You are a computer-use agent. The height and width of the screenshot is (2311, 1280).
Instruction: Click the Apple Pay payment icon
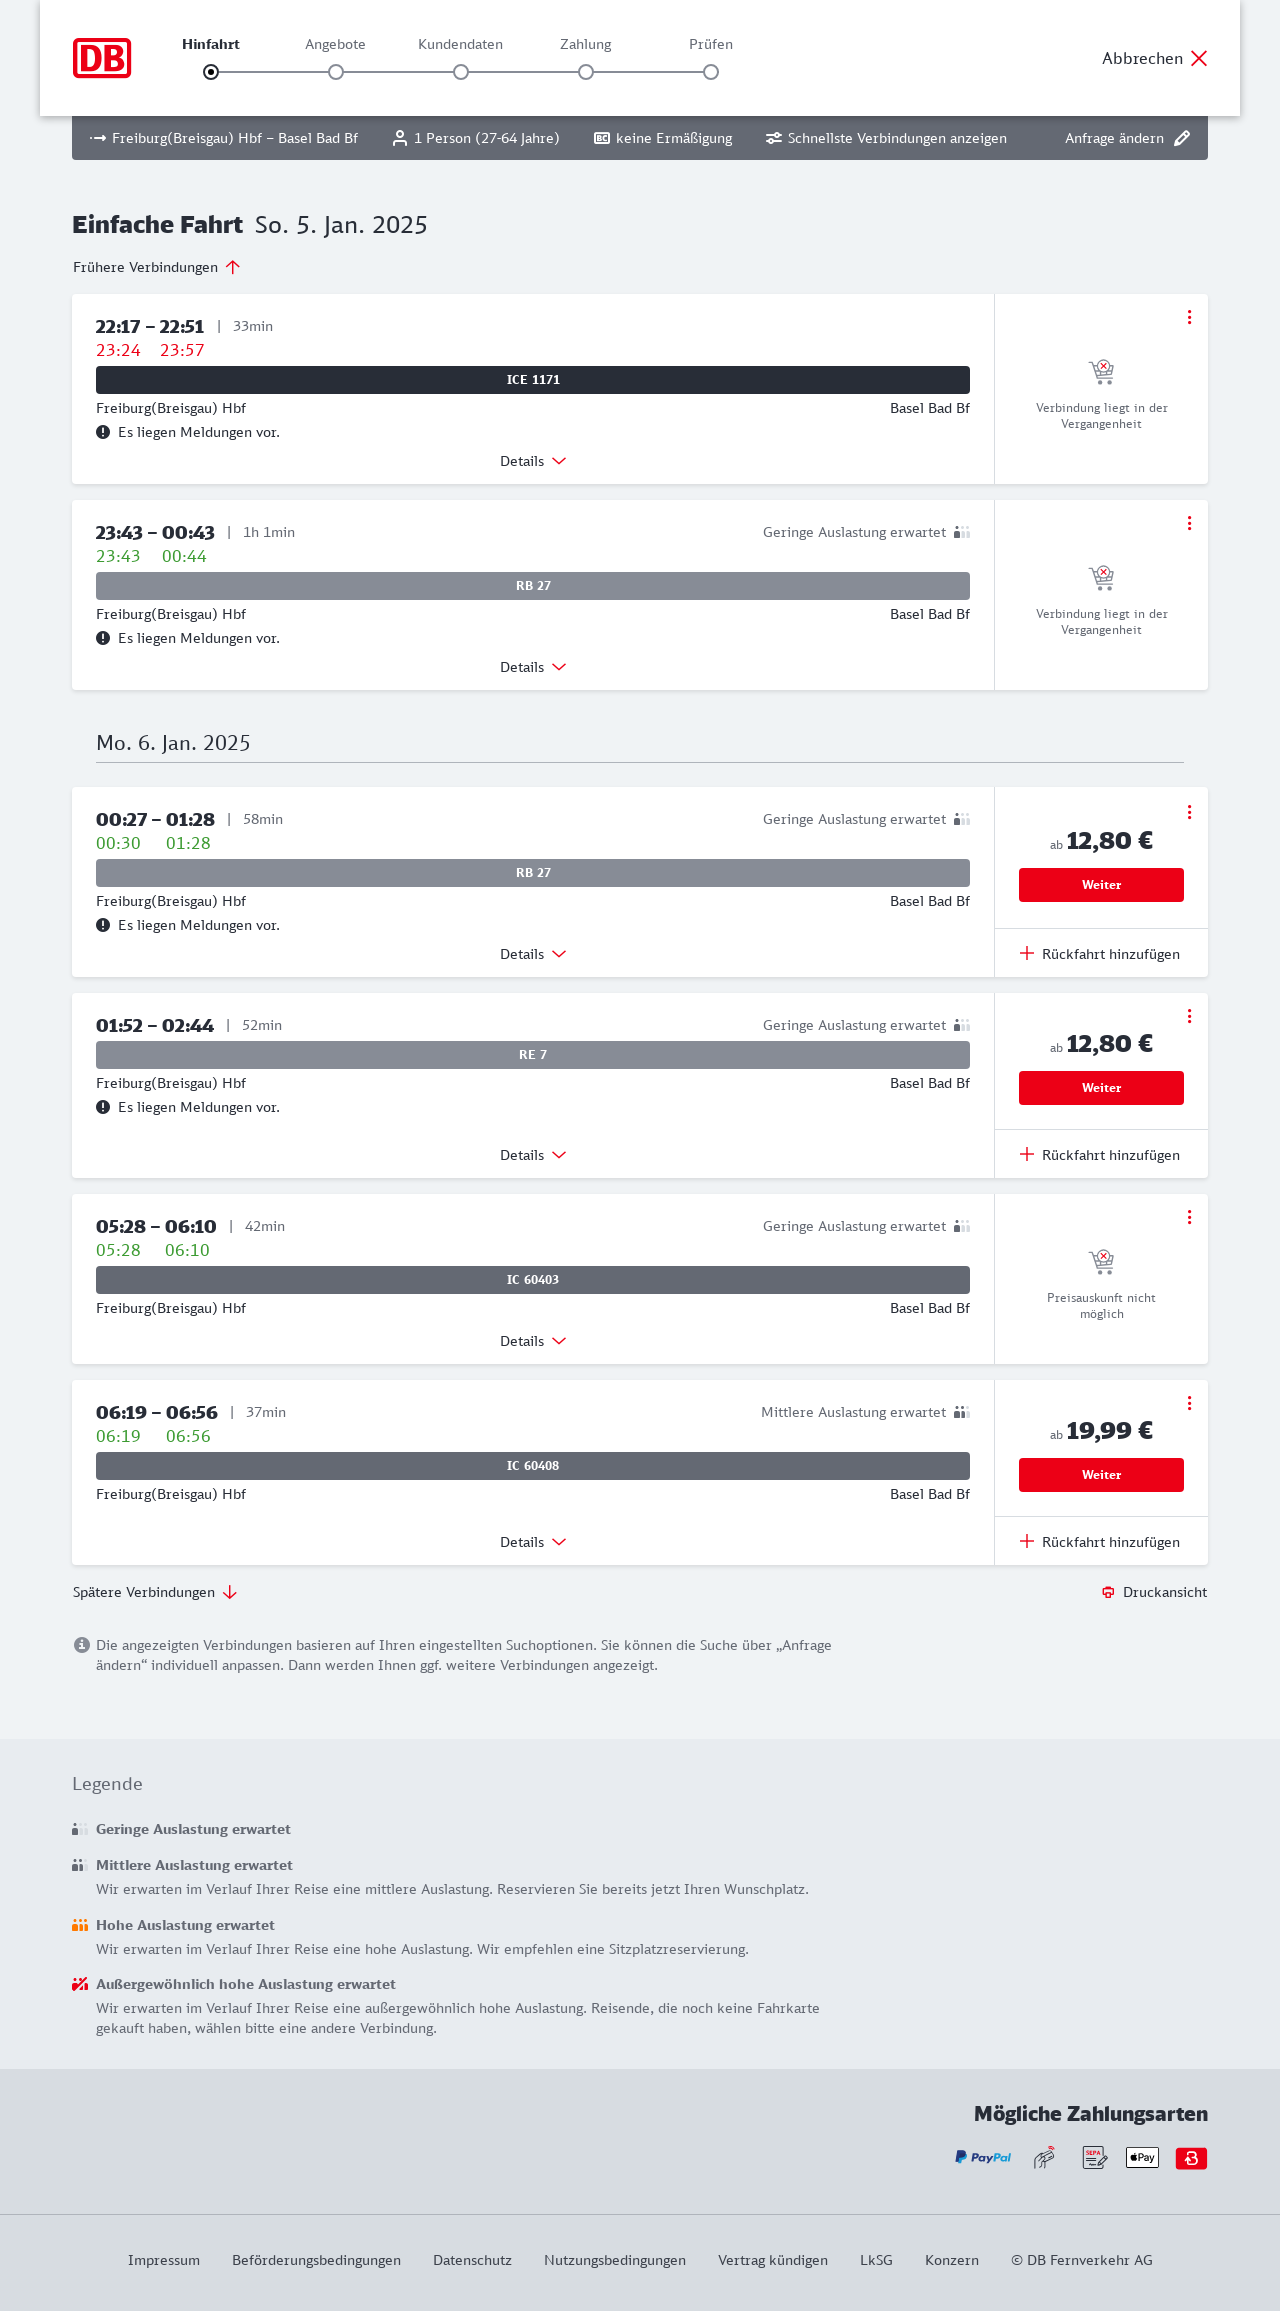coord(1142,2157)
